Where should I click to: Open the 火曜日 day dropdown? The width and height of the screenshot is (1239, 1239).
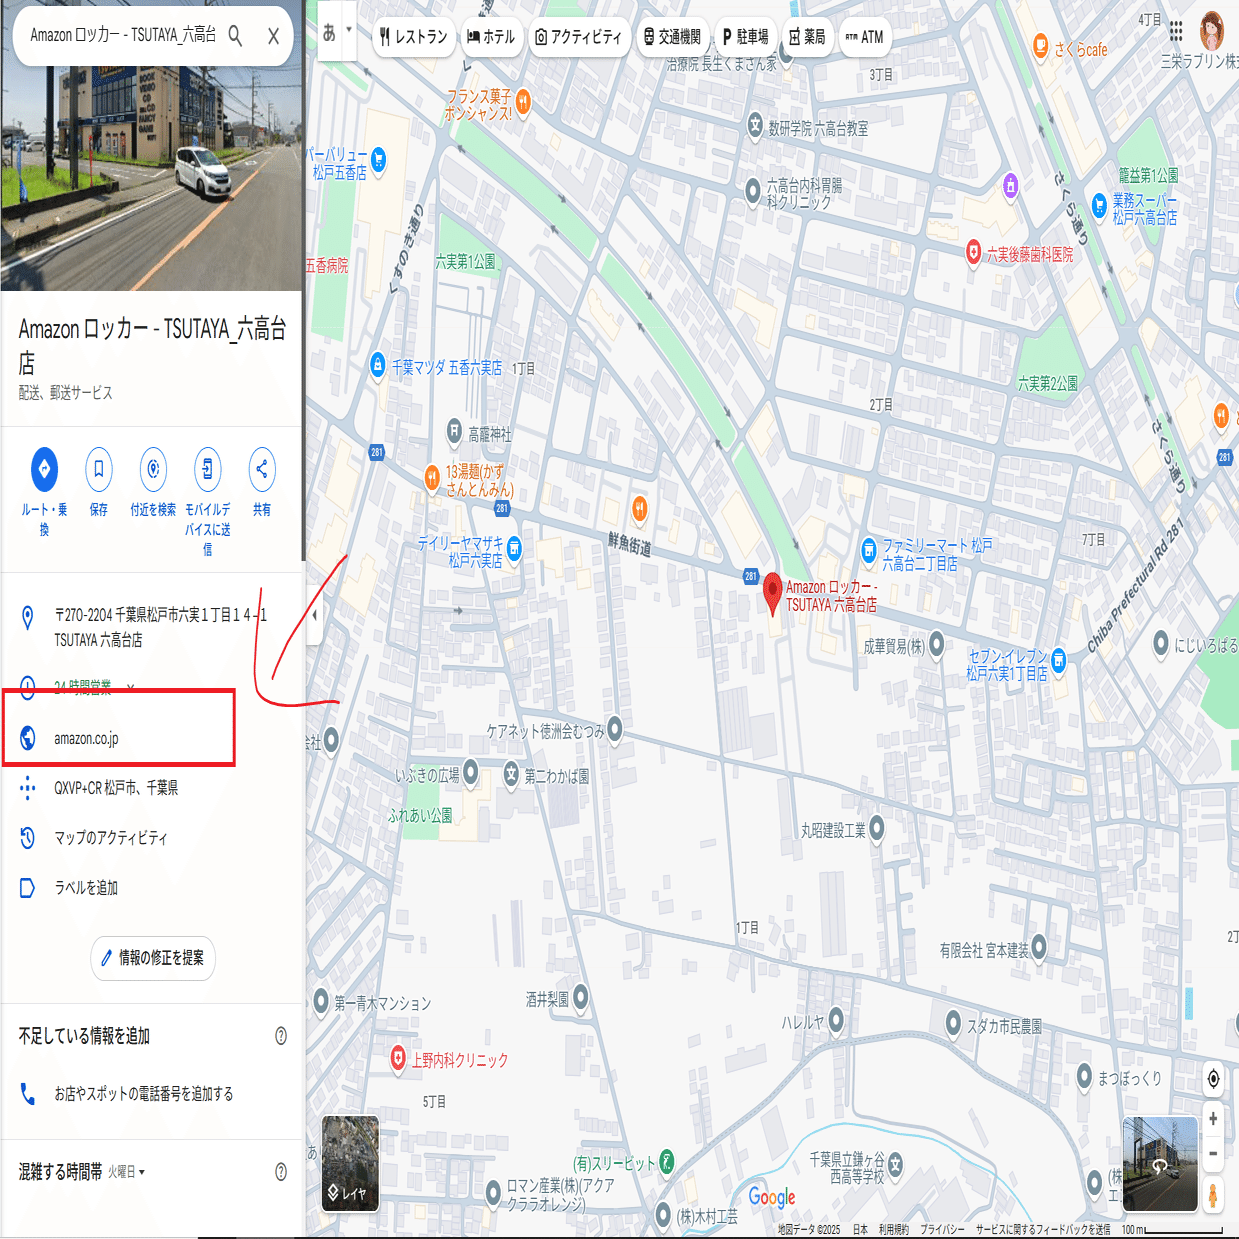coord(126,1172)
